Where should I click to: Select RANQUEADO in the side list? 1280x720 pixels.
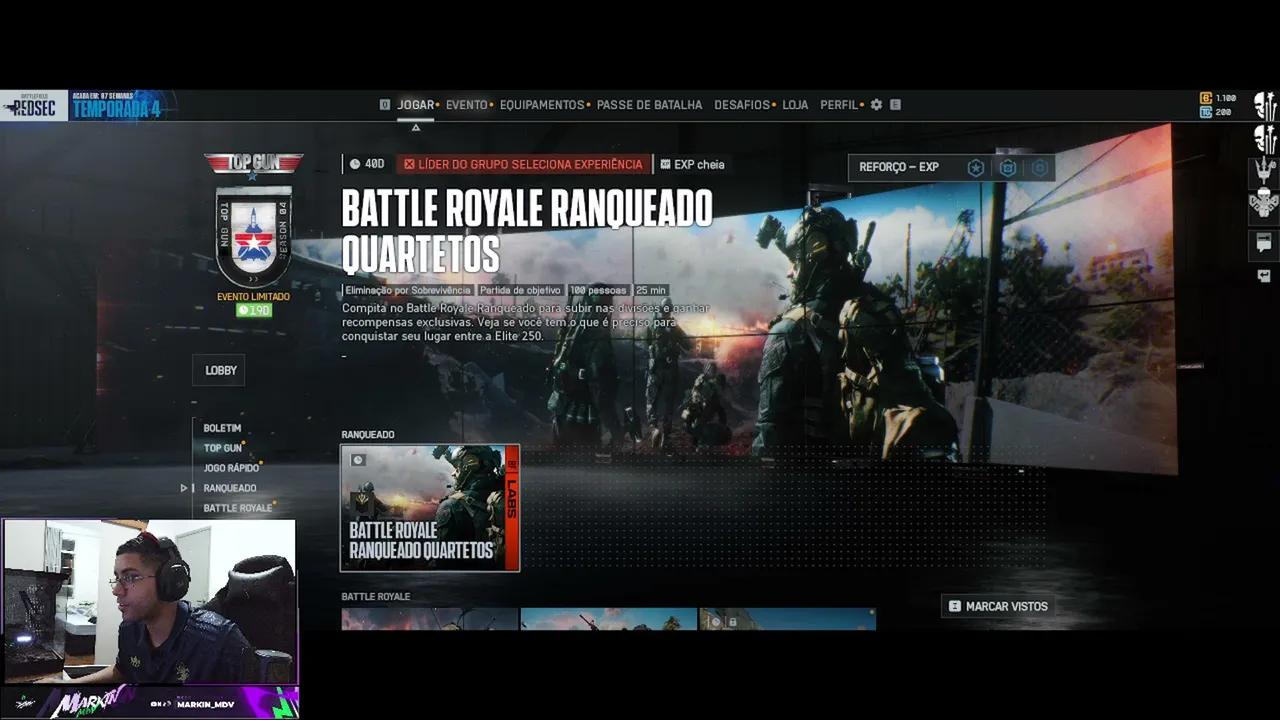pyautogui.click(x=230, y=488)
